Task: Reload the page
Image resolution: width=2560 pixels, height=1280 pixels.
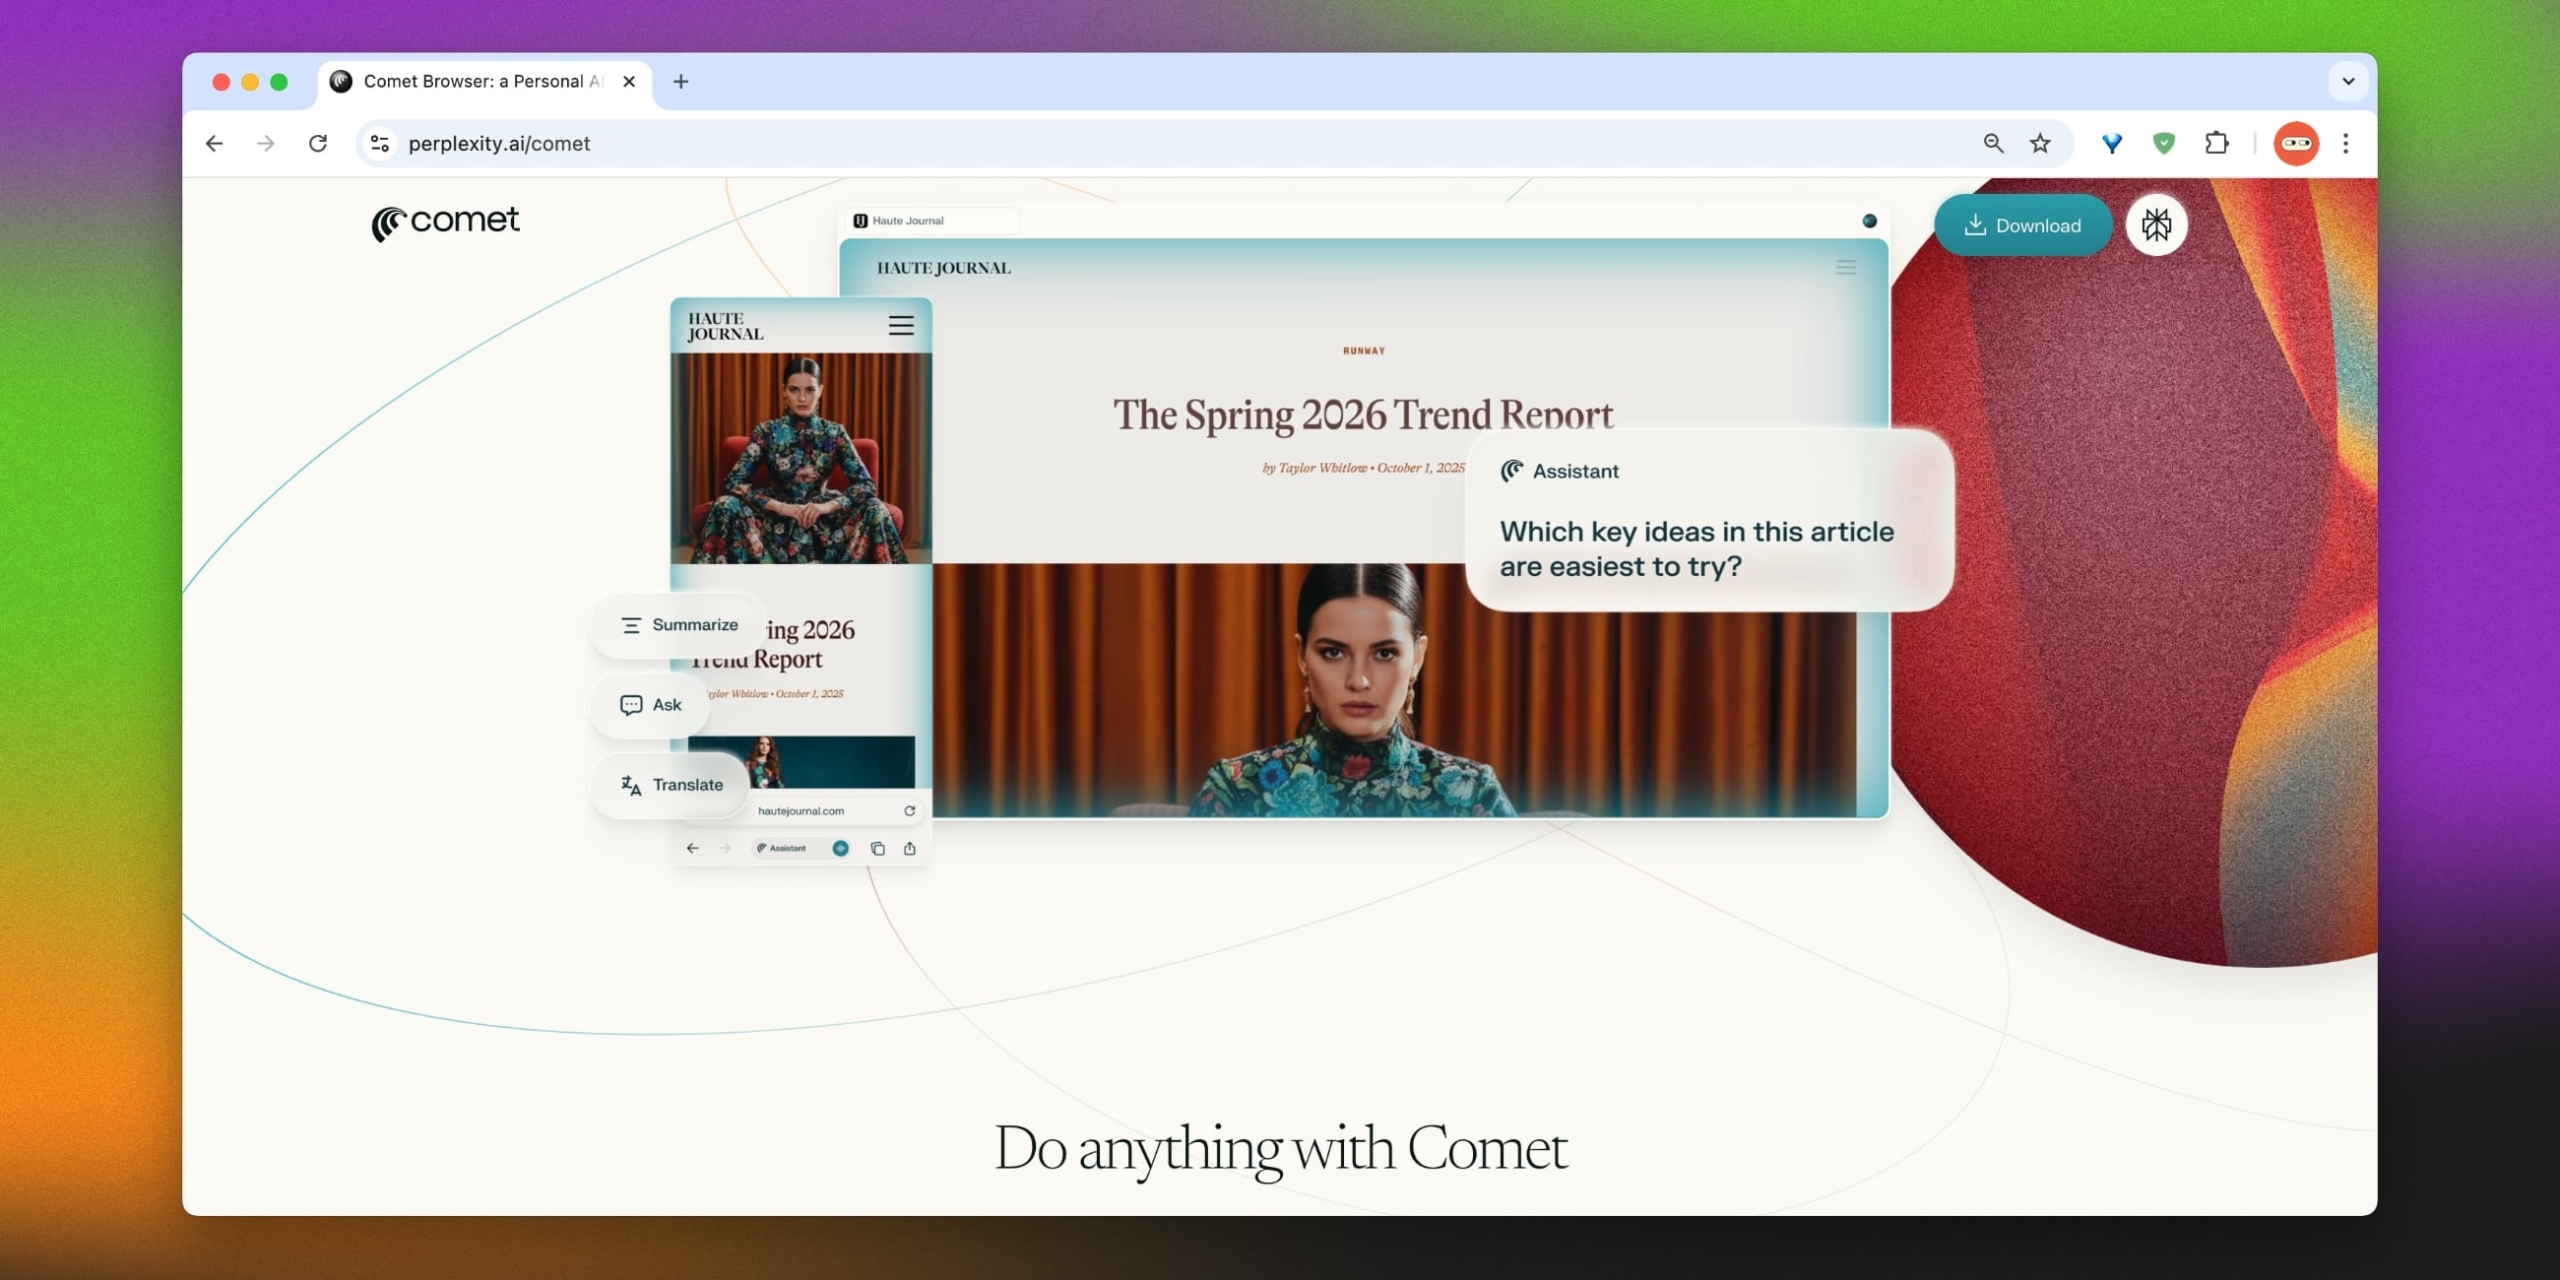Action: click(x=318, y=144)
